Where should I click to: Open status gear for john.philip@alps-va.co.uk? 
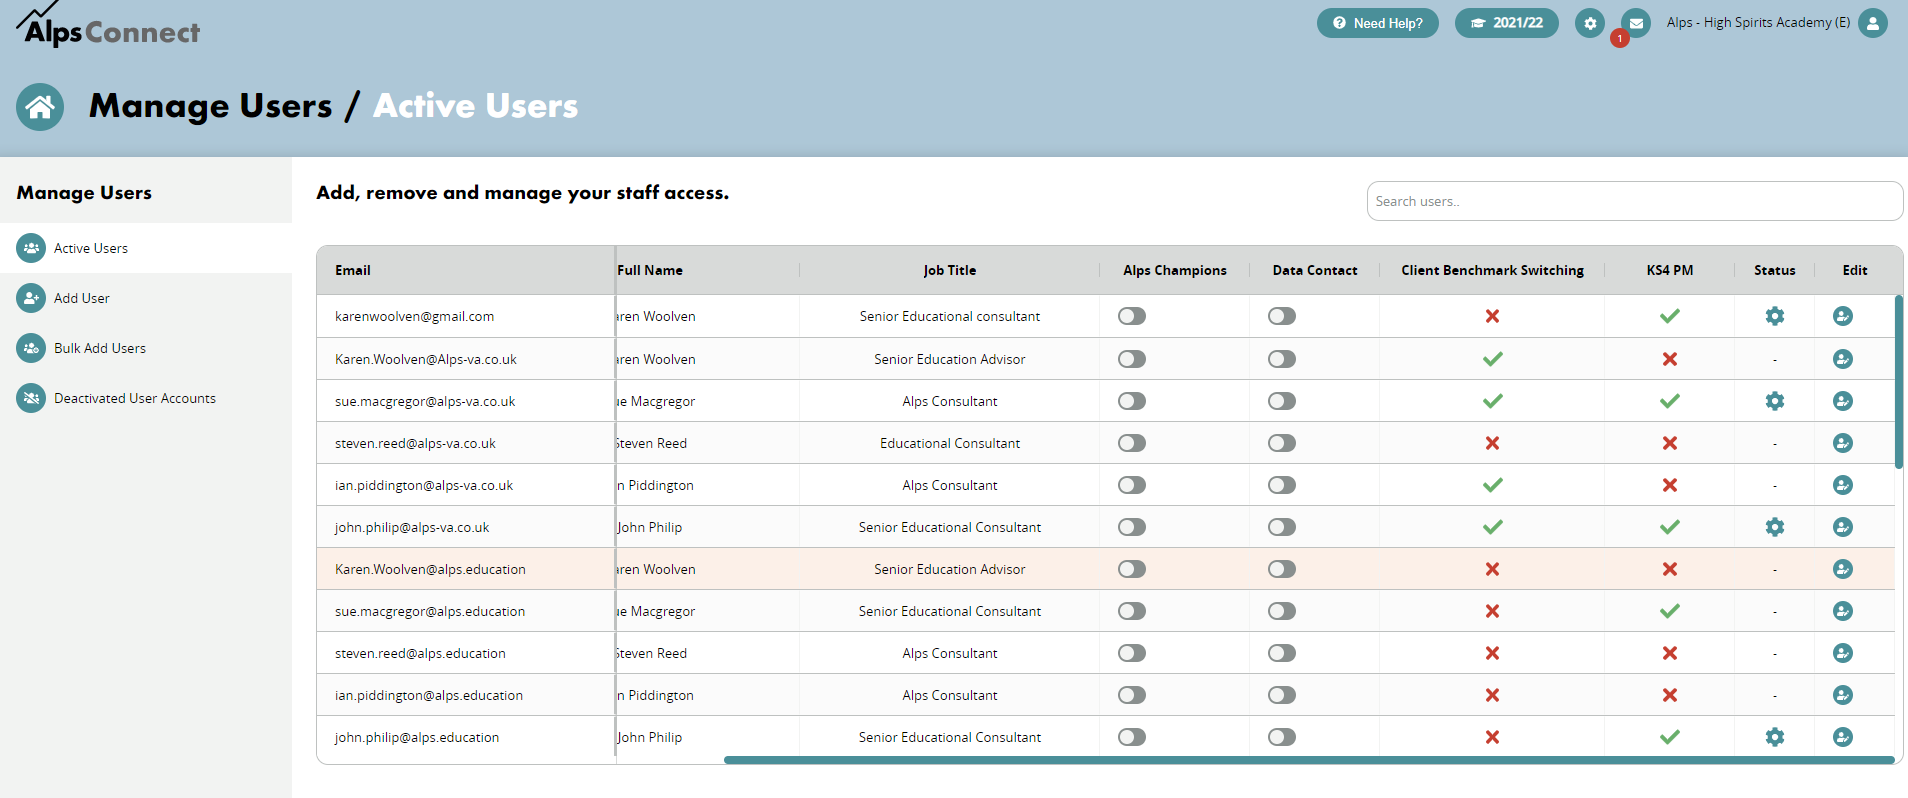(1775, 527)
